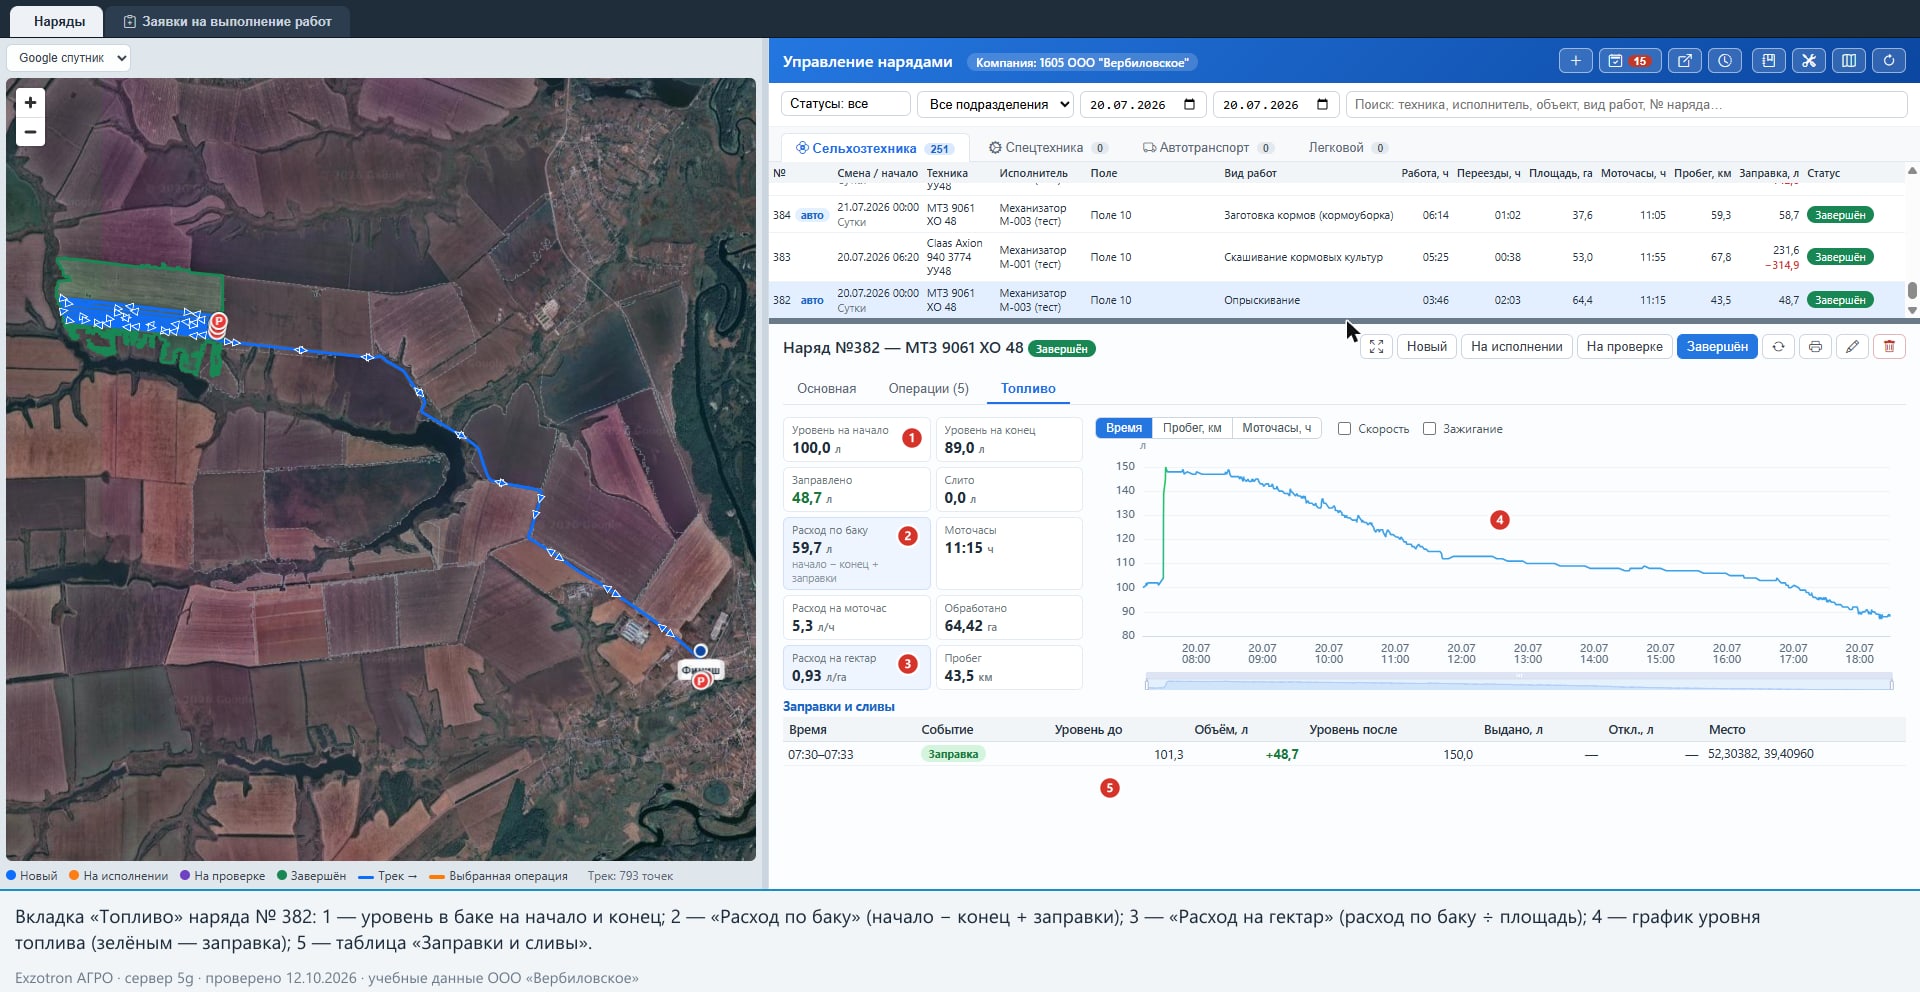Open the Операции (5) tab
1920x992 pixels.
[x=928, y=389]
